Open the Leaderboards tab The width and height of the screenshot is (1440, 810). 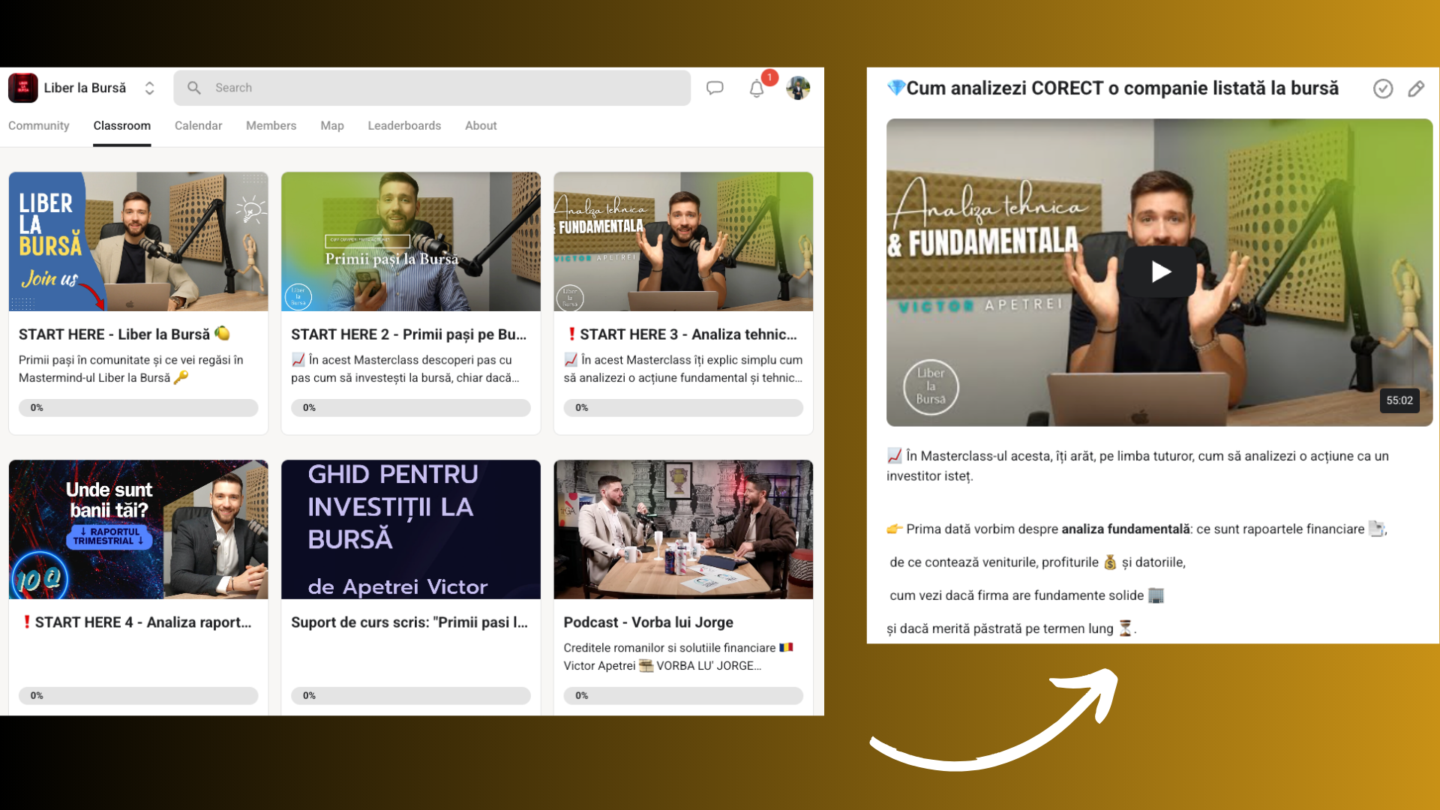[x=404, y=126]
